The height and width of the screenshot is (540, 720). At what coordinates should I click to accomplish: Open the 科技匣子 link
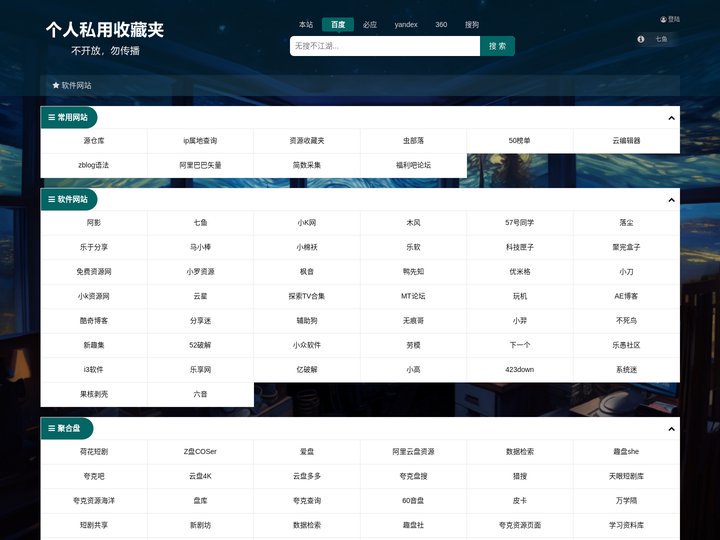[x=520, y=248]
